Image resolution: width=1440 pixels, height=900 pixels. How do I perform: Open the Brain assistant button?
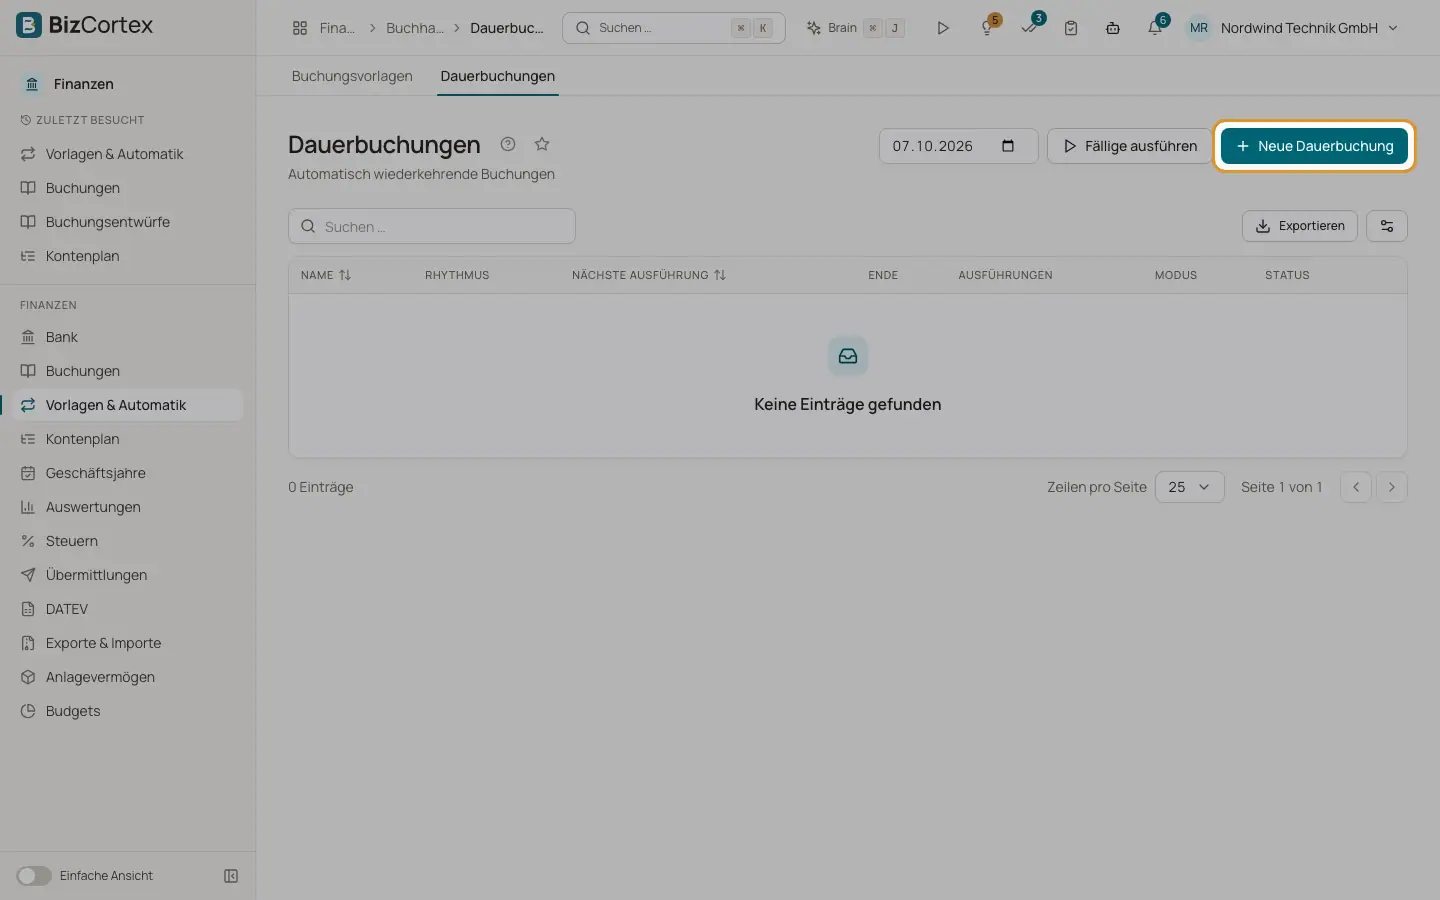click(856, 28)
